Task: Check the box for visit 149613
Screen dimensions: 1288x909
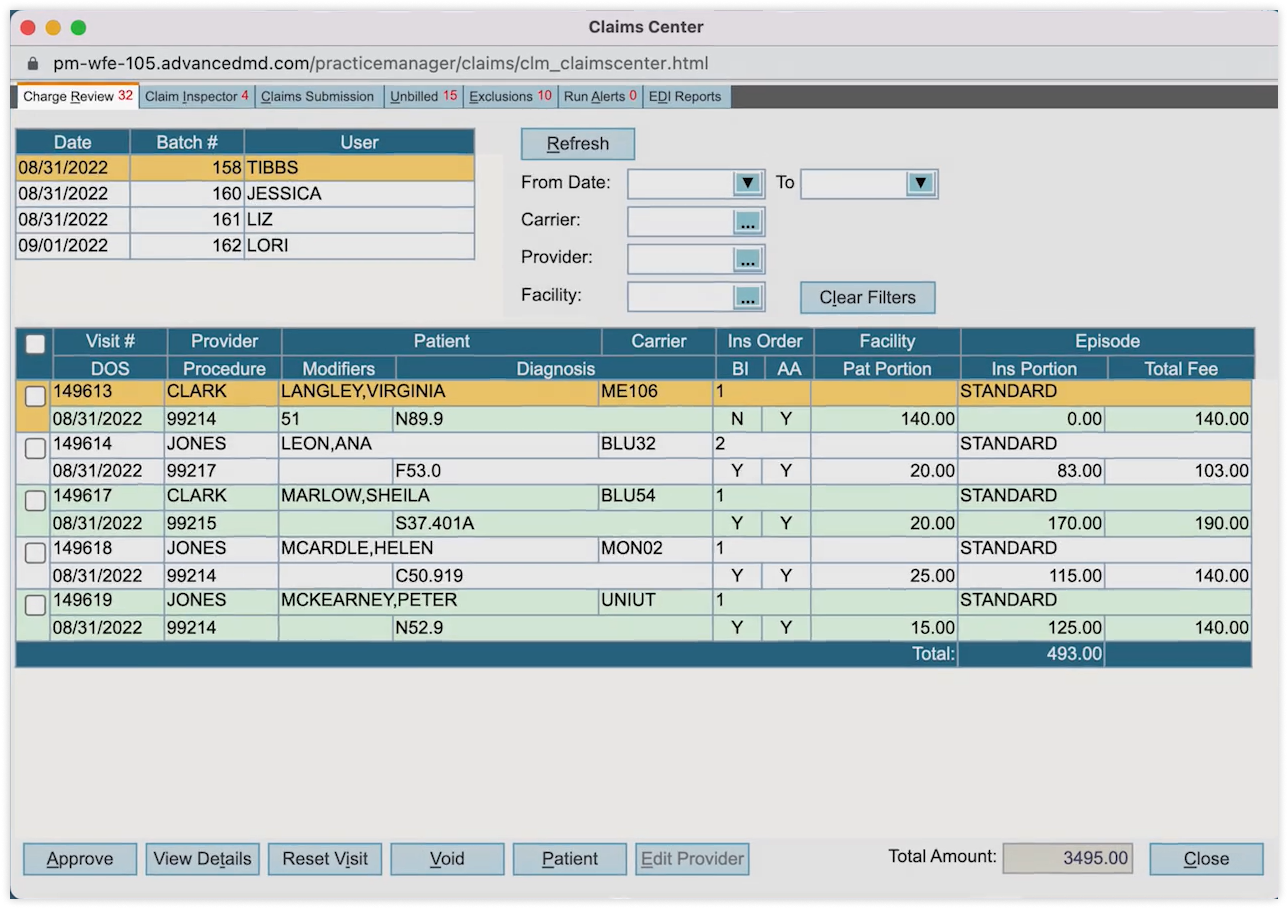Action: pos(35,396)
